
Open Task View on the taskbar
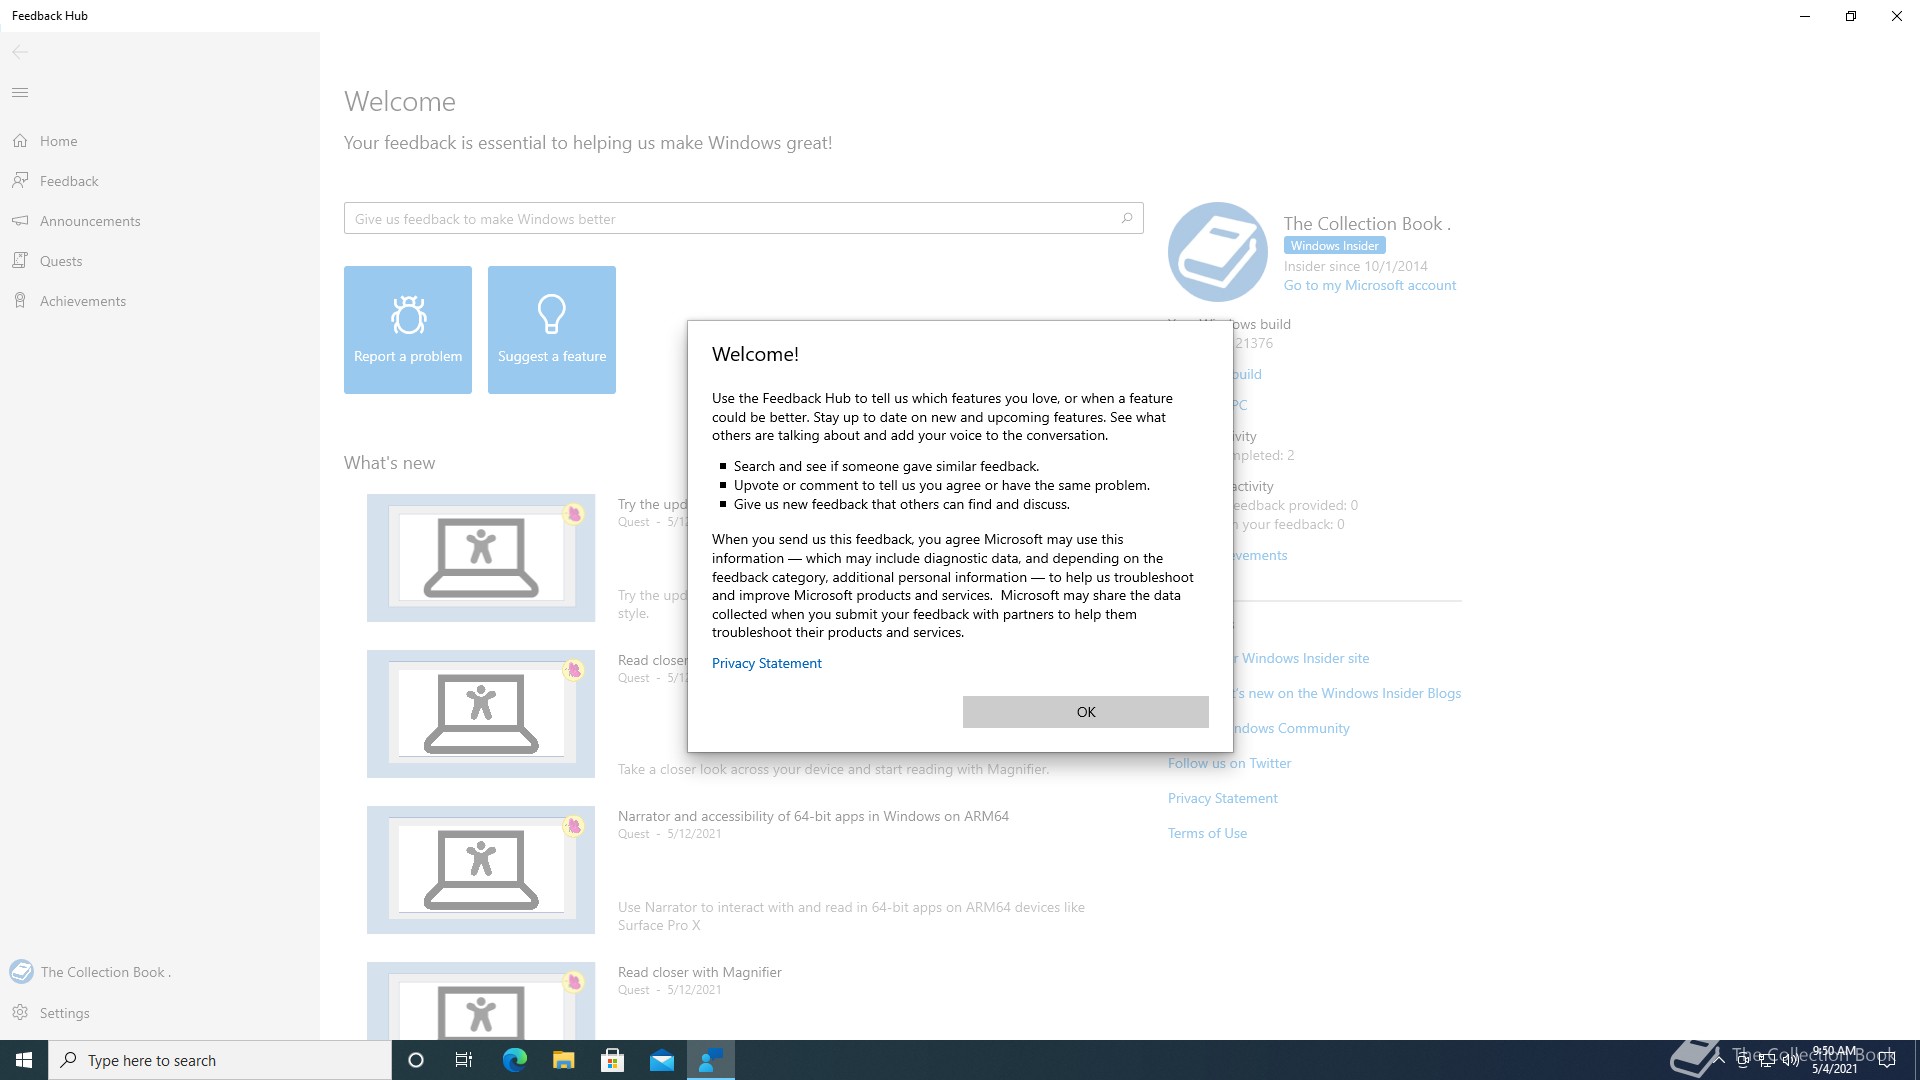[464, 1060]
